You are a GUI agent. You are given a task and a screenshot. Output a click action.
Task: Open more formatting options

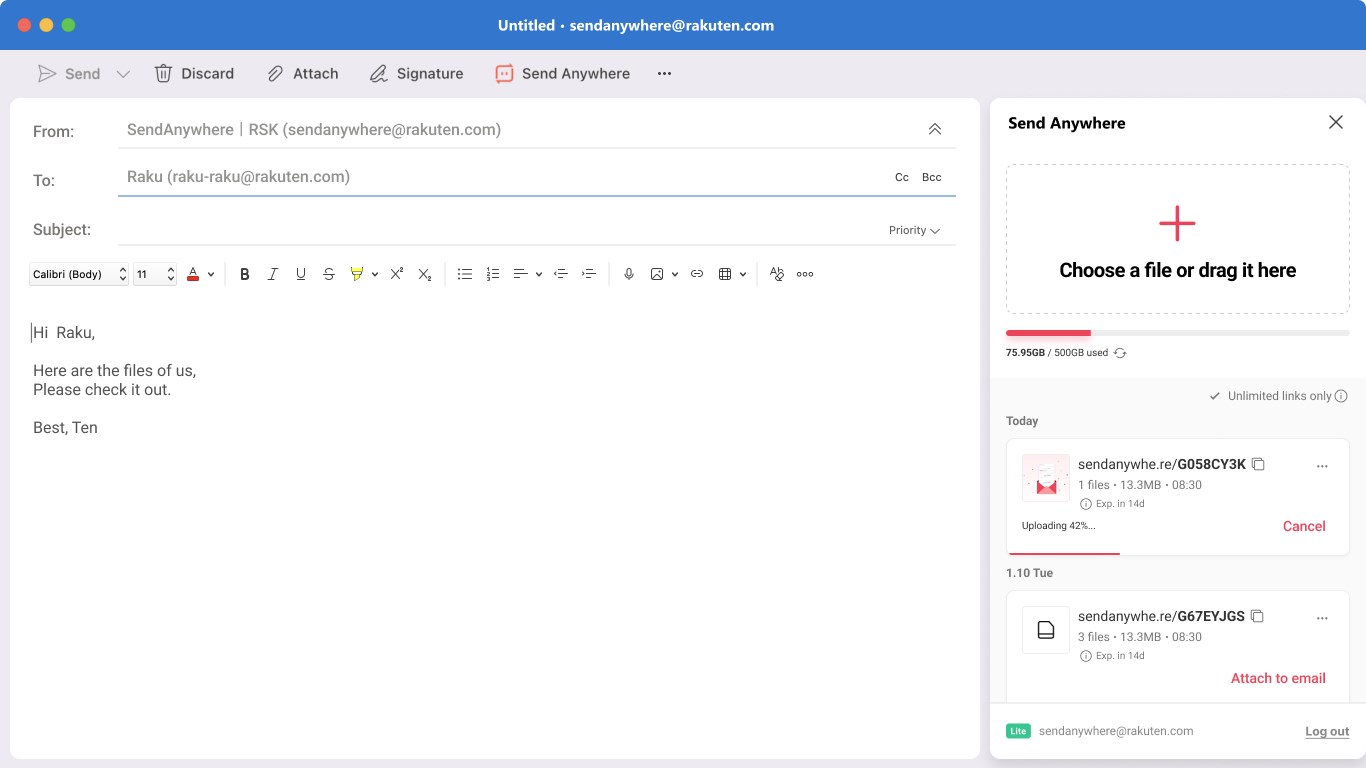click(805, 274)
